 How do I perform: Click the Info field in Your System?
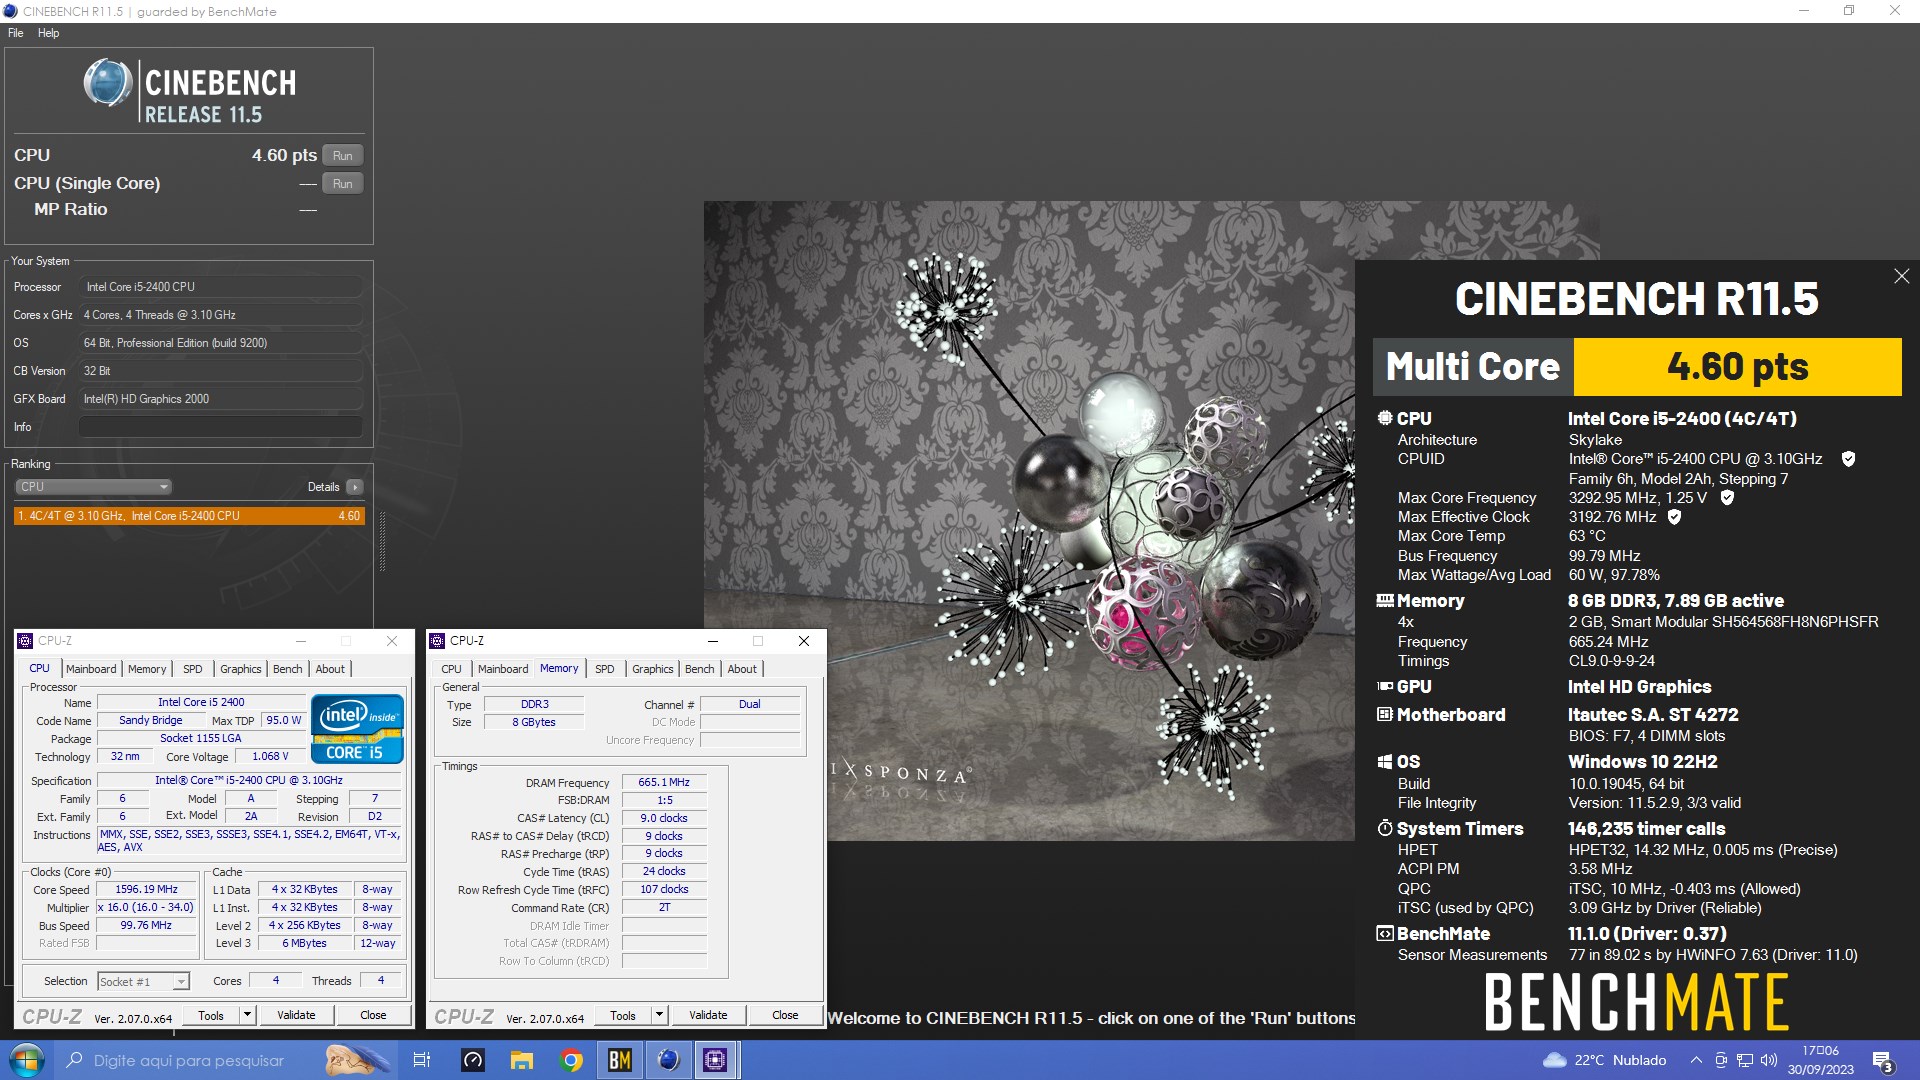(221, 427)
